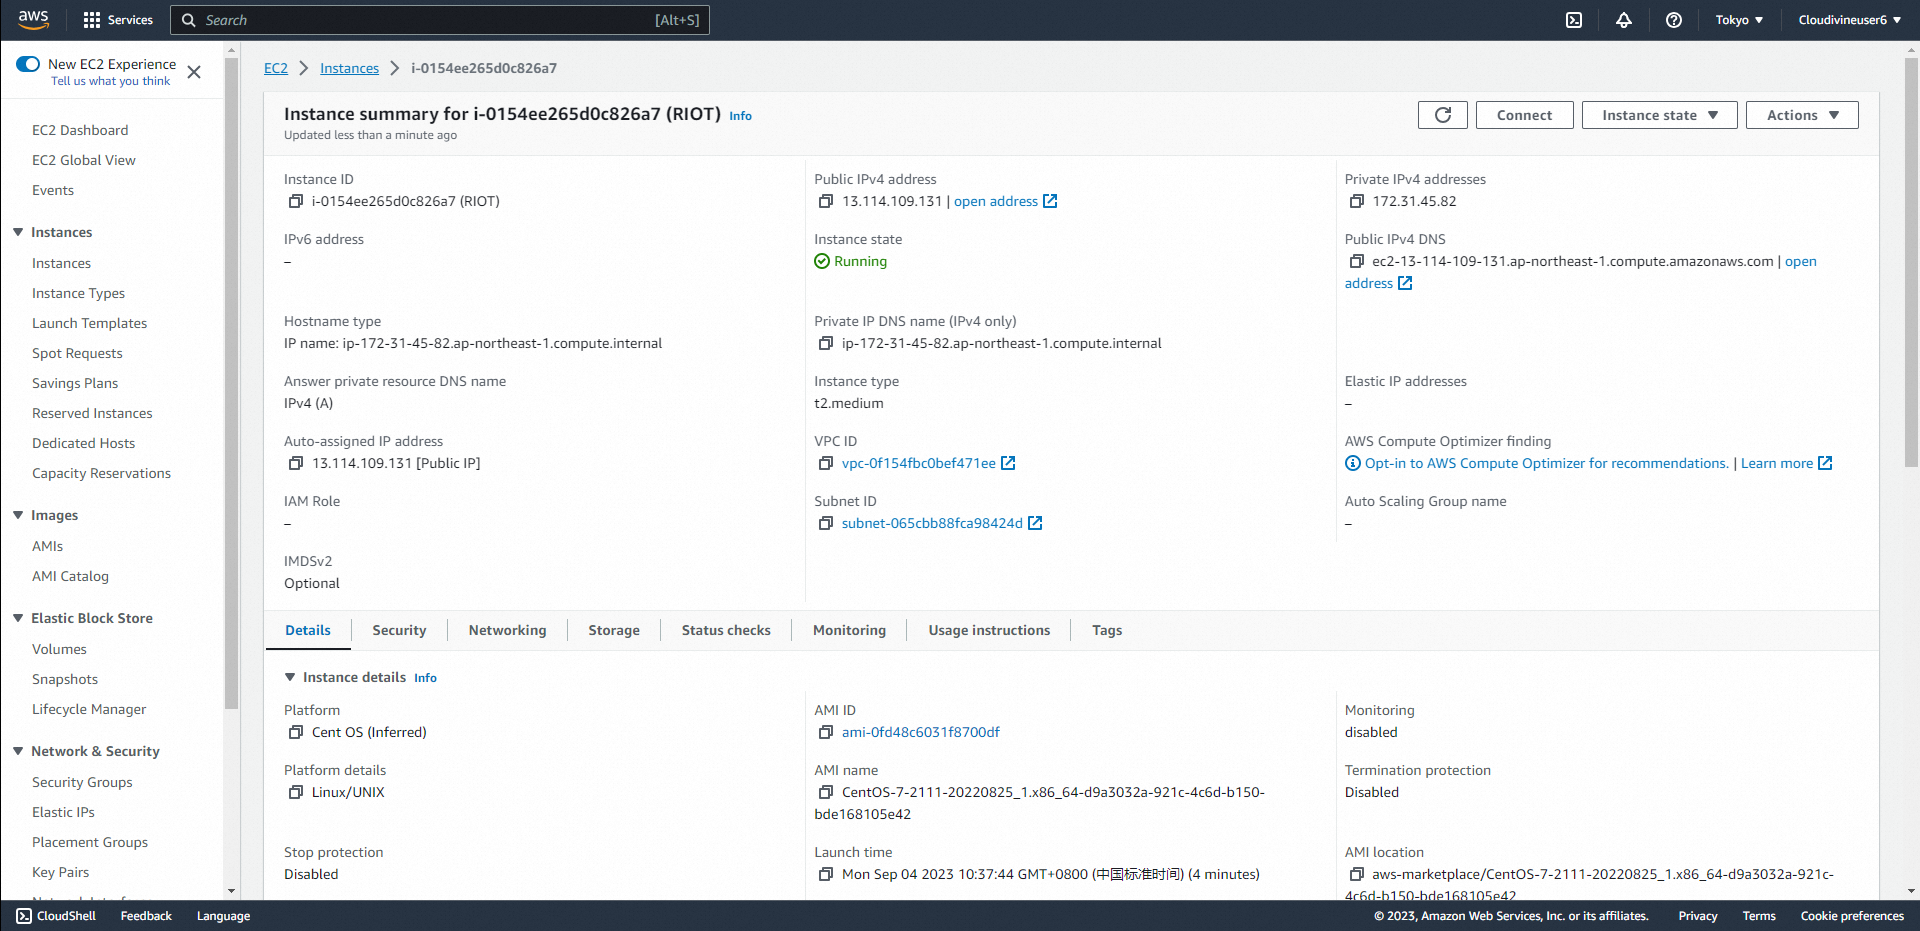Switch to the Networking tab

[507, 630]
